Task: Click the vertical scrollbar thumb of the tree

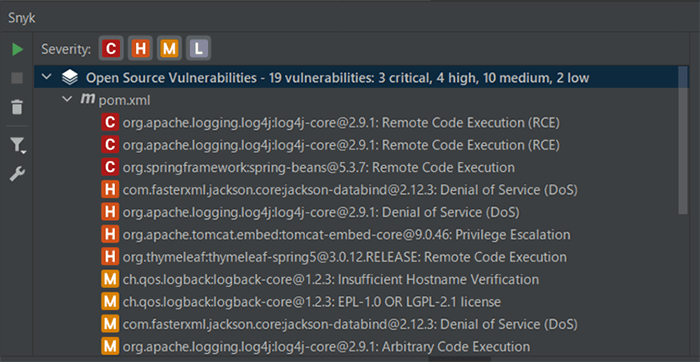Action: 683,141
